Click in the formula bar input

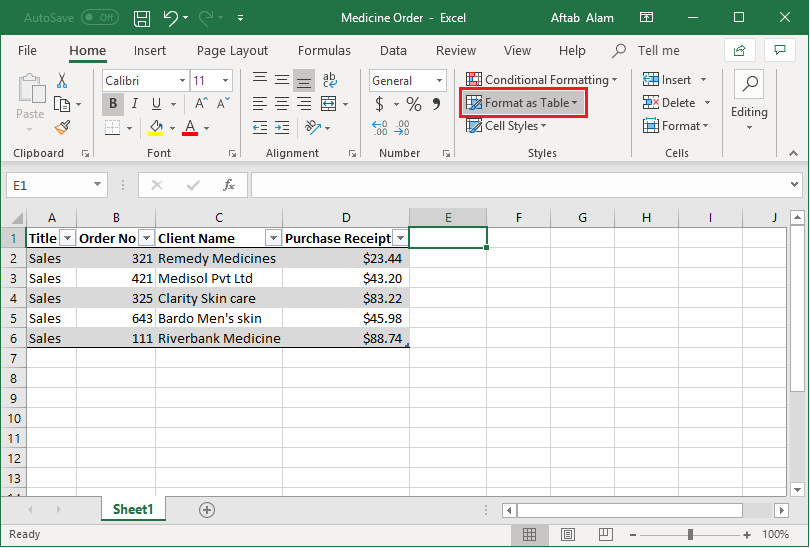pos(520,185)
